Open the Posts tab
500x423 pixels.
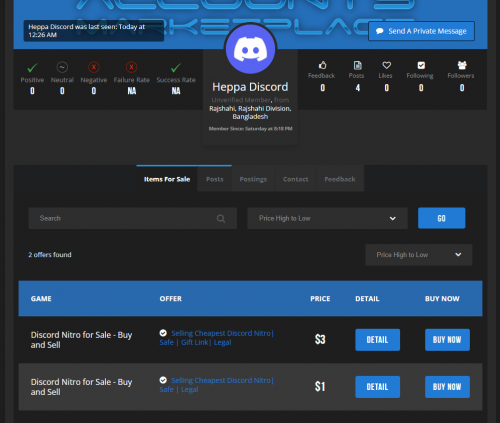coord(215,179)
